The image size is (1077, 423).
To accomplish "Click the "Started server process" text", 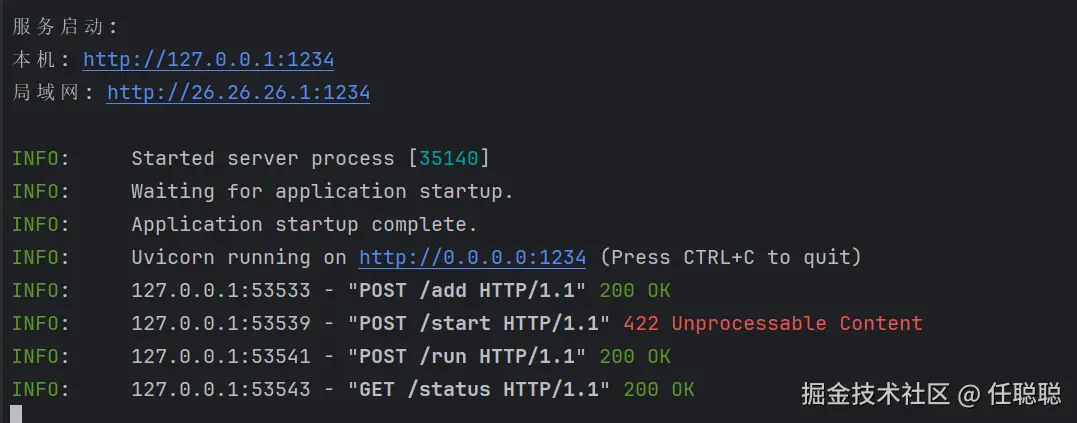I will 262,158.
